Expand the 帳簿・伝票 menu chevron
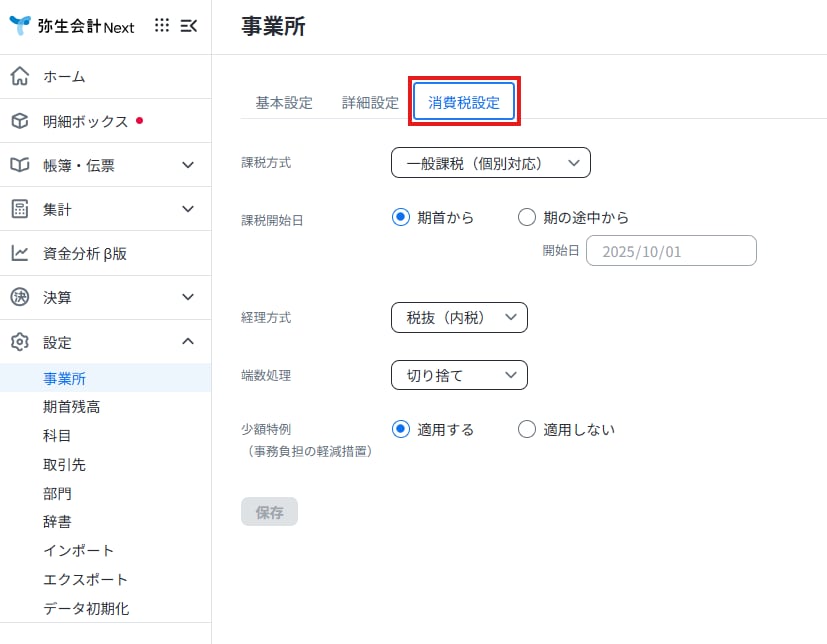 pos(188,165)
